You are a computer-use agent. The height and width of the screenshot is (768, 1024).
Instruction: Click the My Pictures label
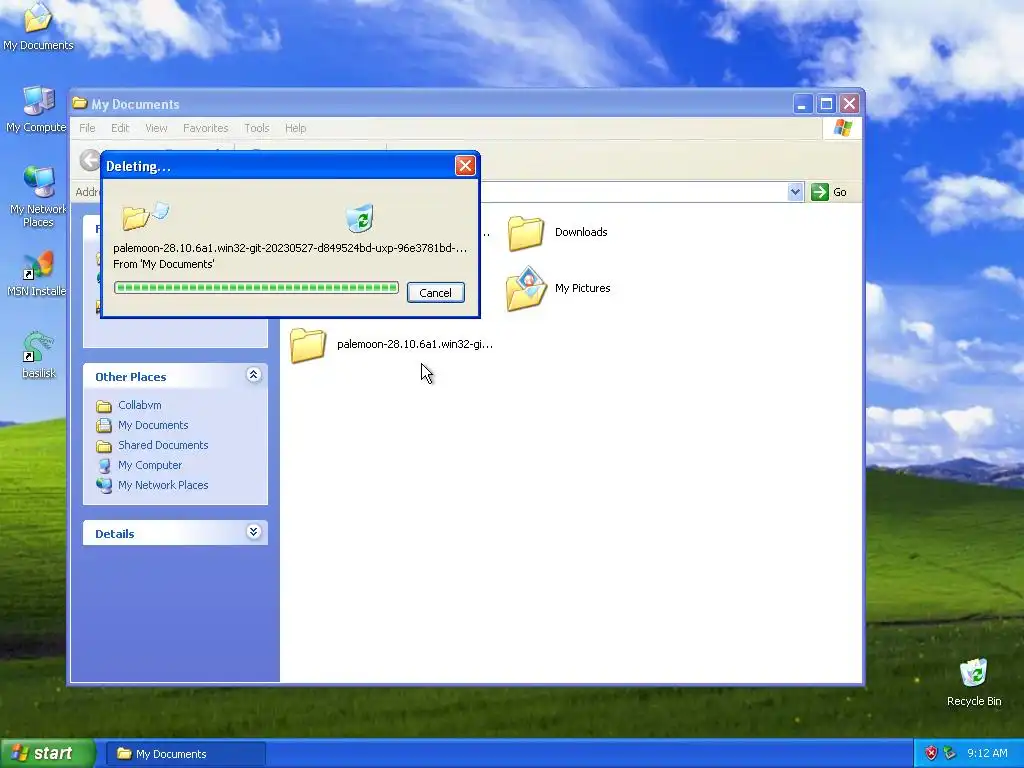[583, 288]
